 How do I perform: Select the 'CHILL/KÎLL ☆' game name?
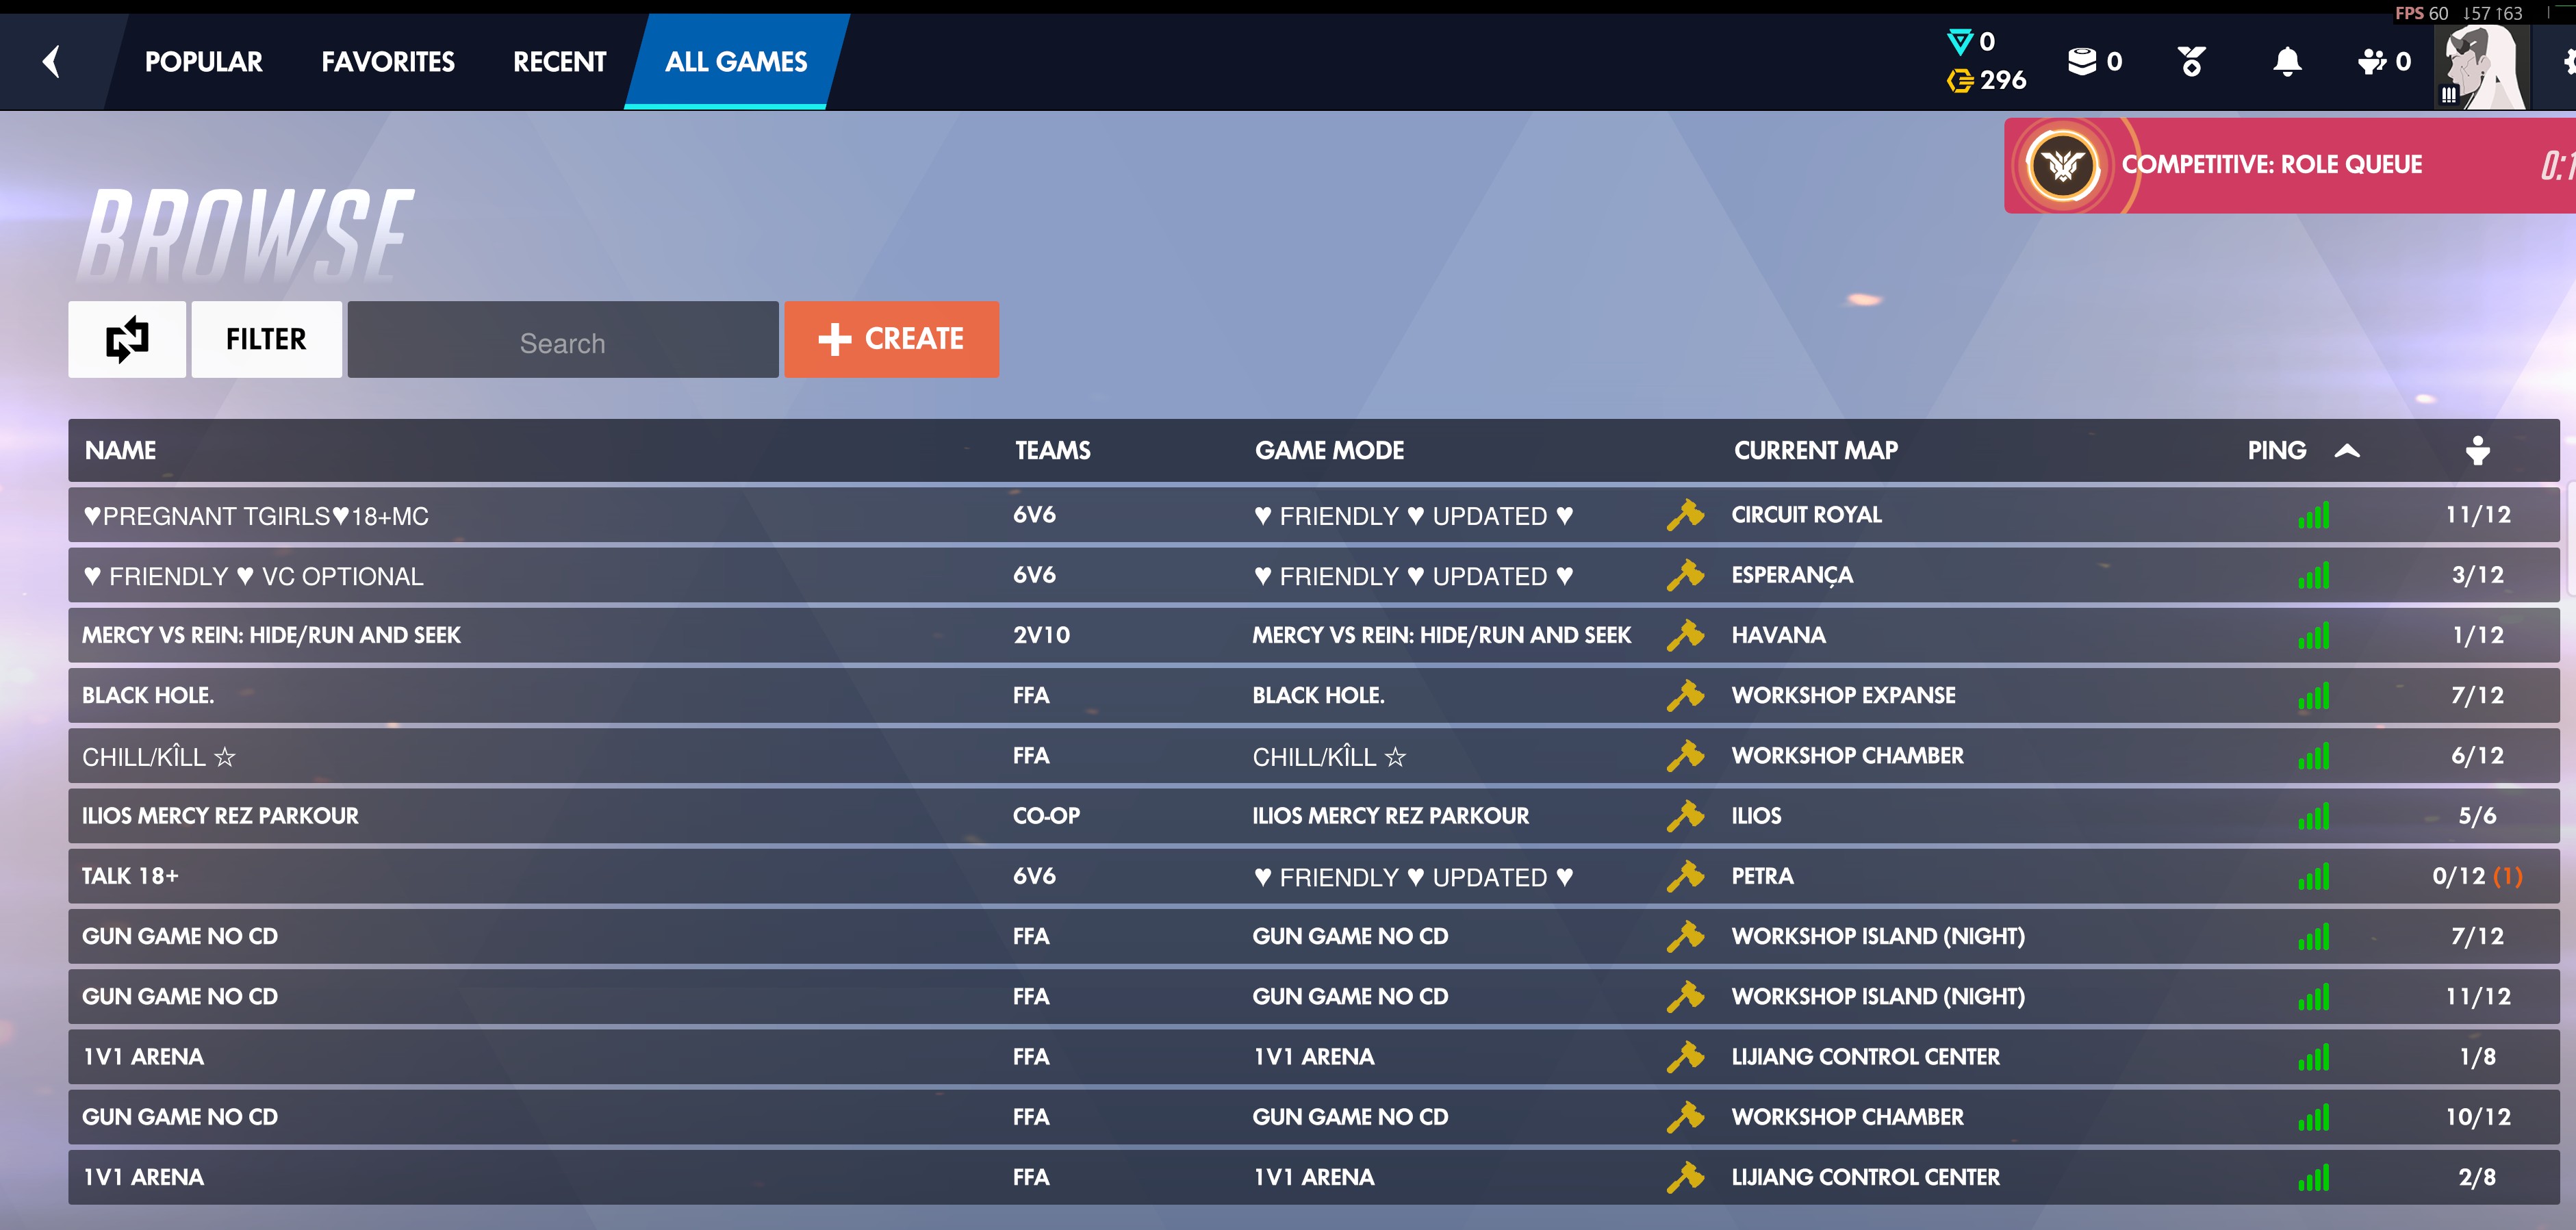tap(159, 756)
